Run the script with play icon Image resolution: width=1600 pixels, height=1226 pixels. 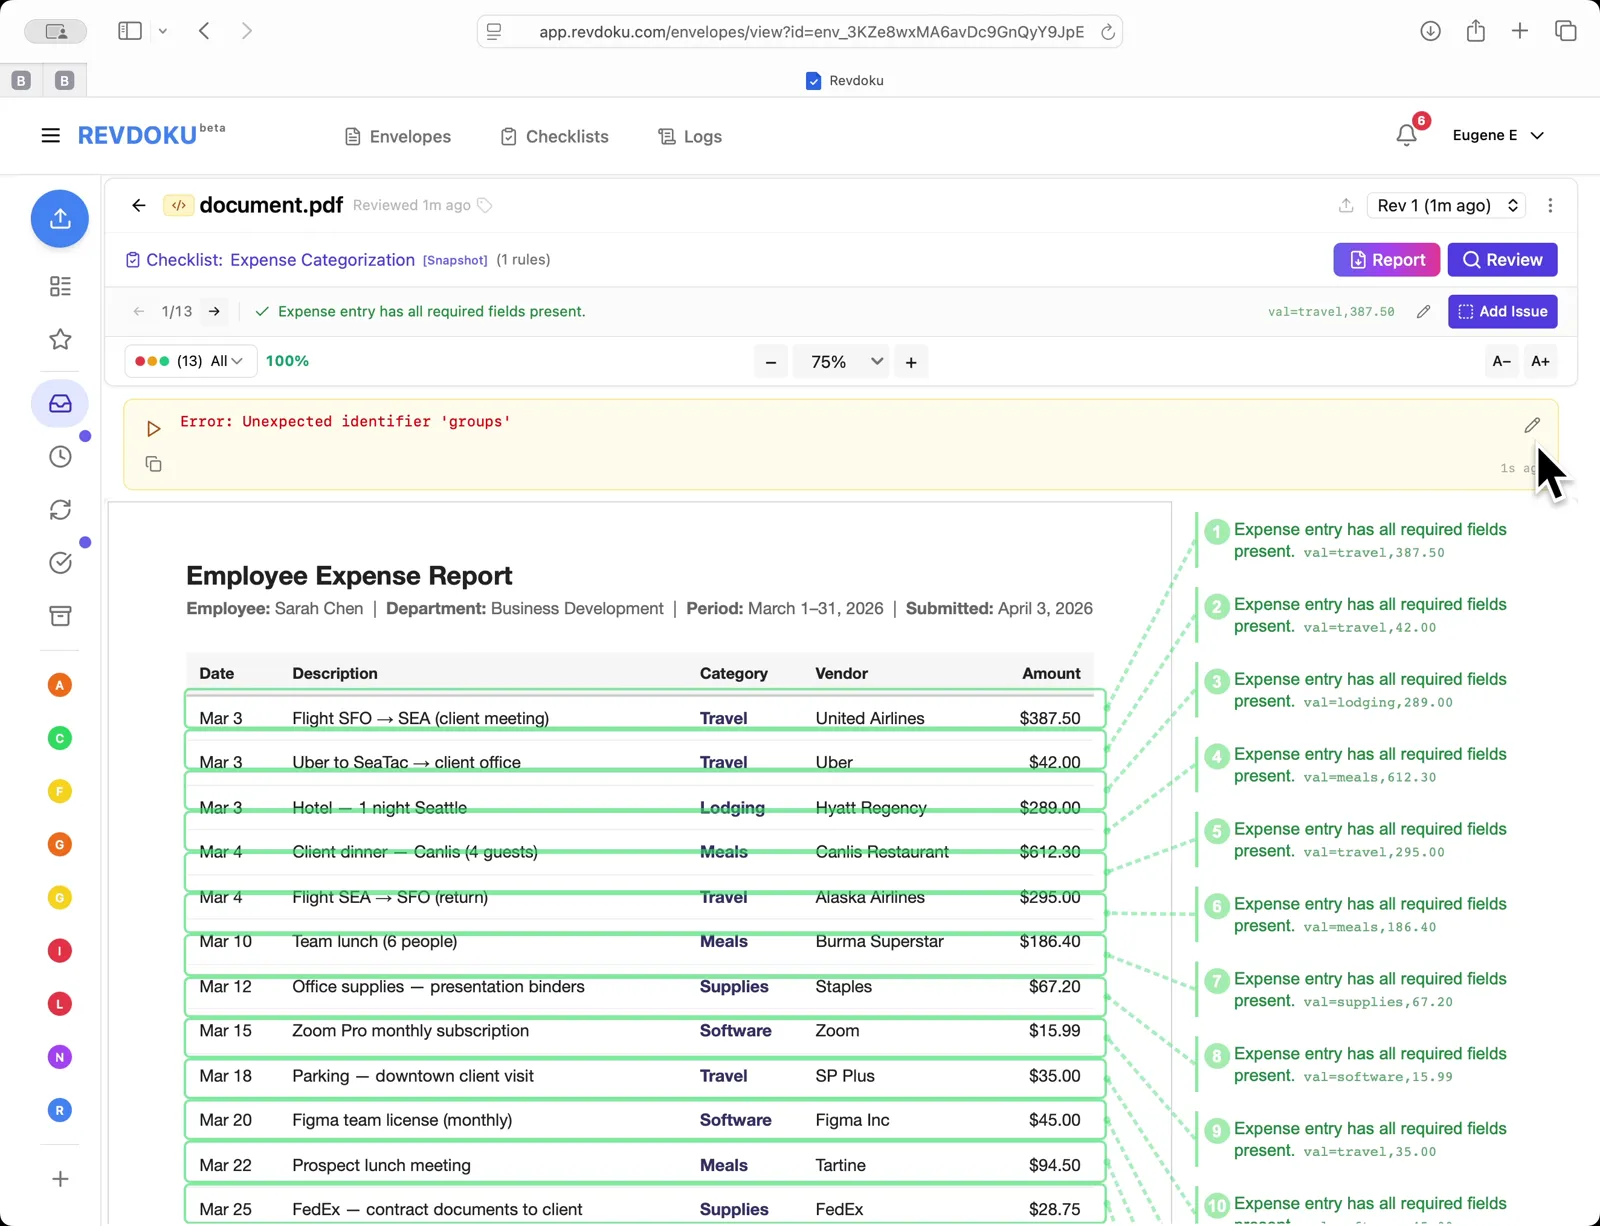tap(153, 429)
